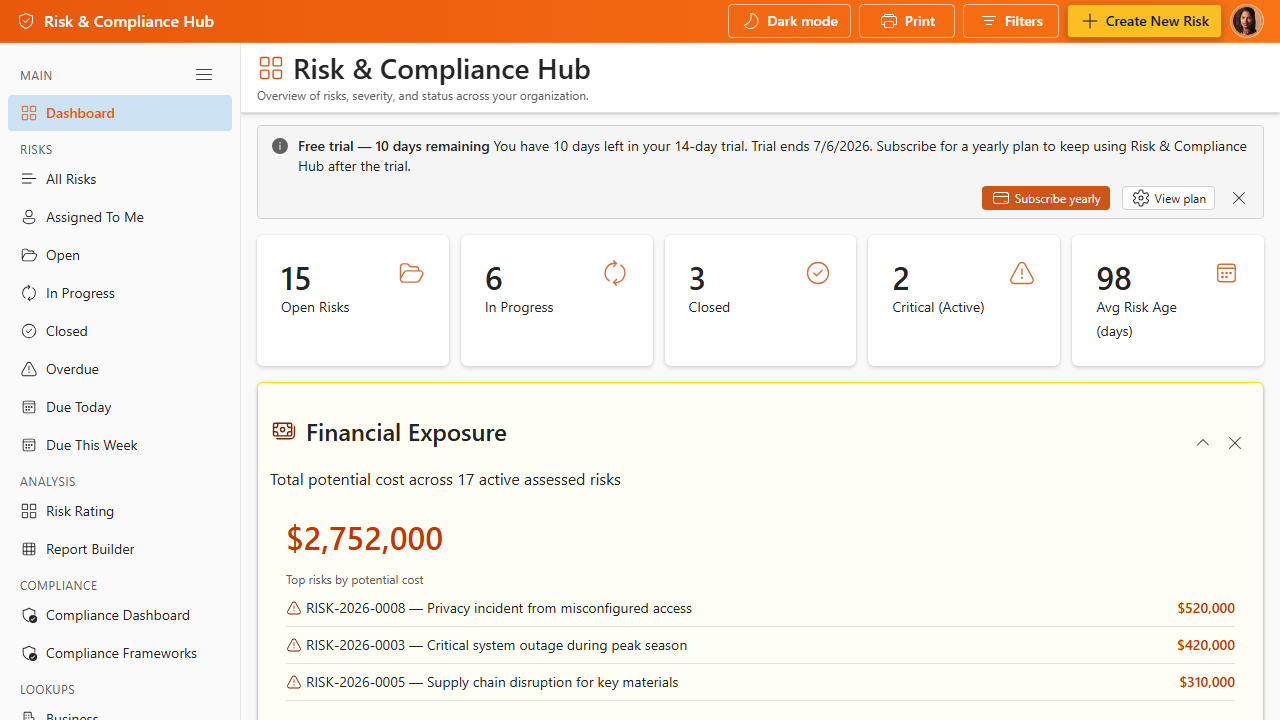
Task: Click the $2,752,000 total exposure
Action: coord(365,538)
